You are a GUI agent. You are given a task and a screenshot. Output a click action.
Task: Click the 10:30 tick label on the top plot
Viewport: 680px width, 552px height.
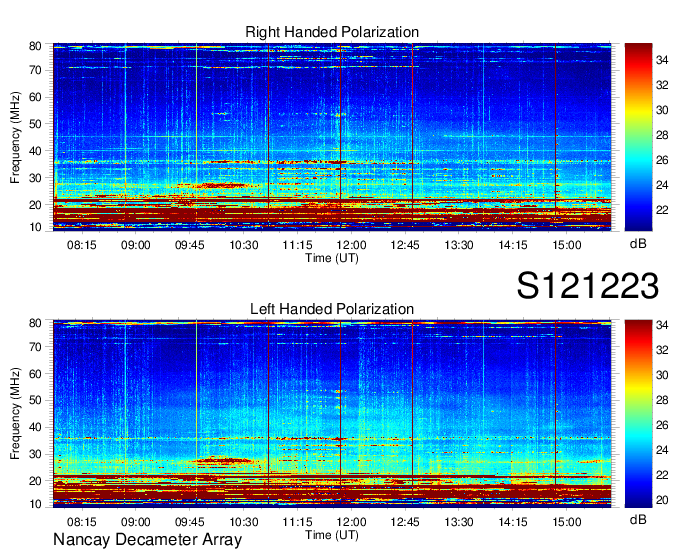[x=243, y=245]
